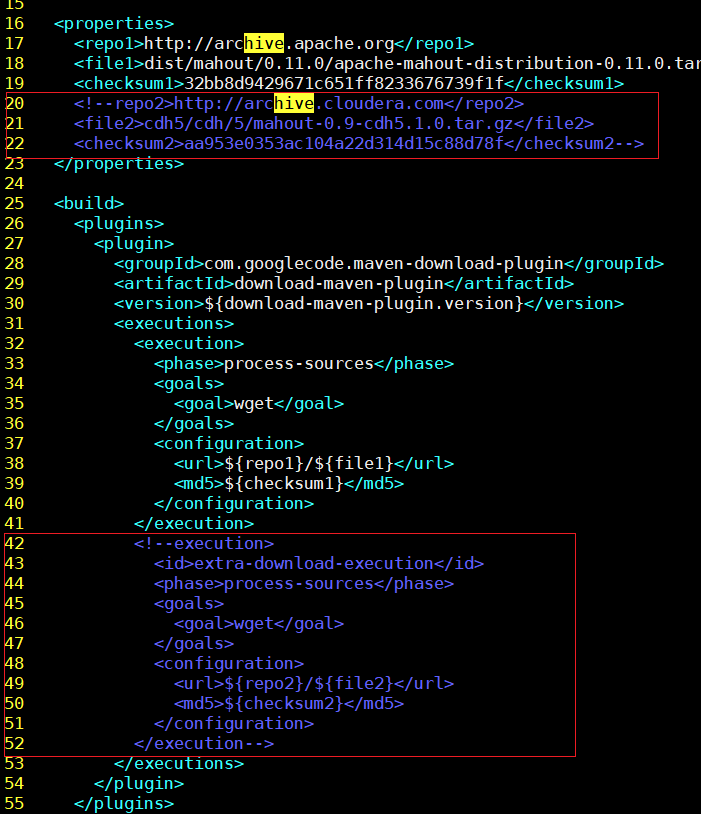Click the commented-out execution opening on line 42

(x=204, y=544)
